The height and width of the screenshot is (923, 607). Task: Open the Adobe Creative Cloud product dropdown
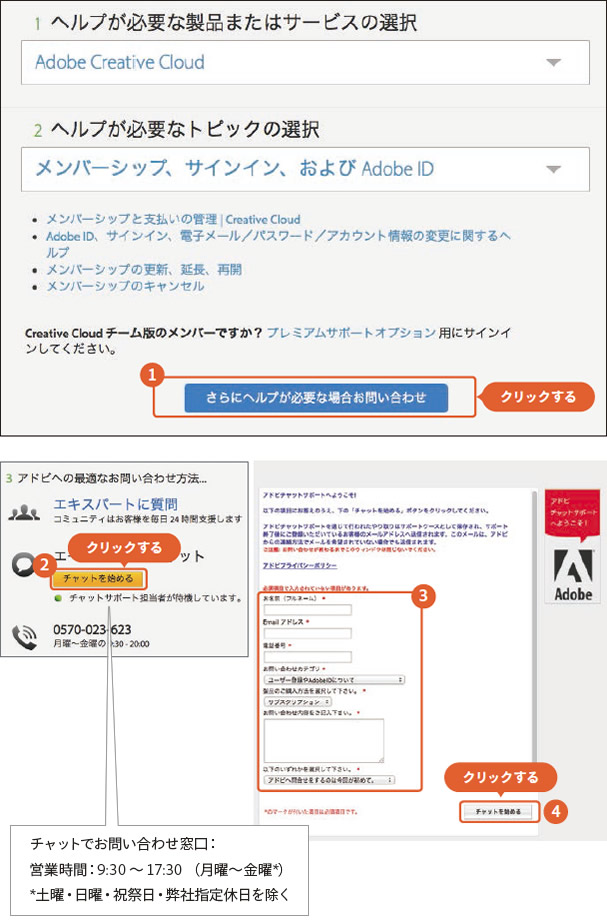[305, 62]
